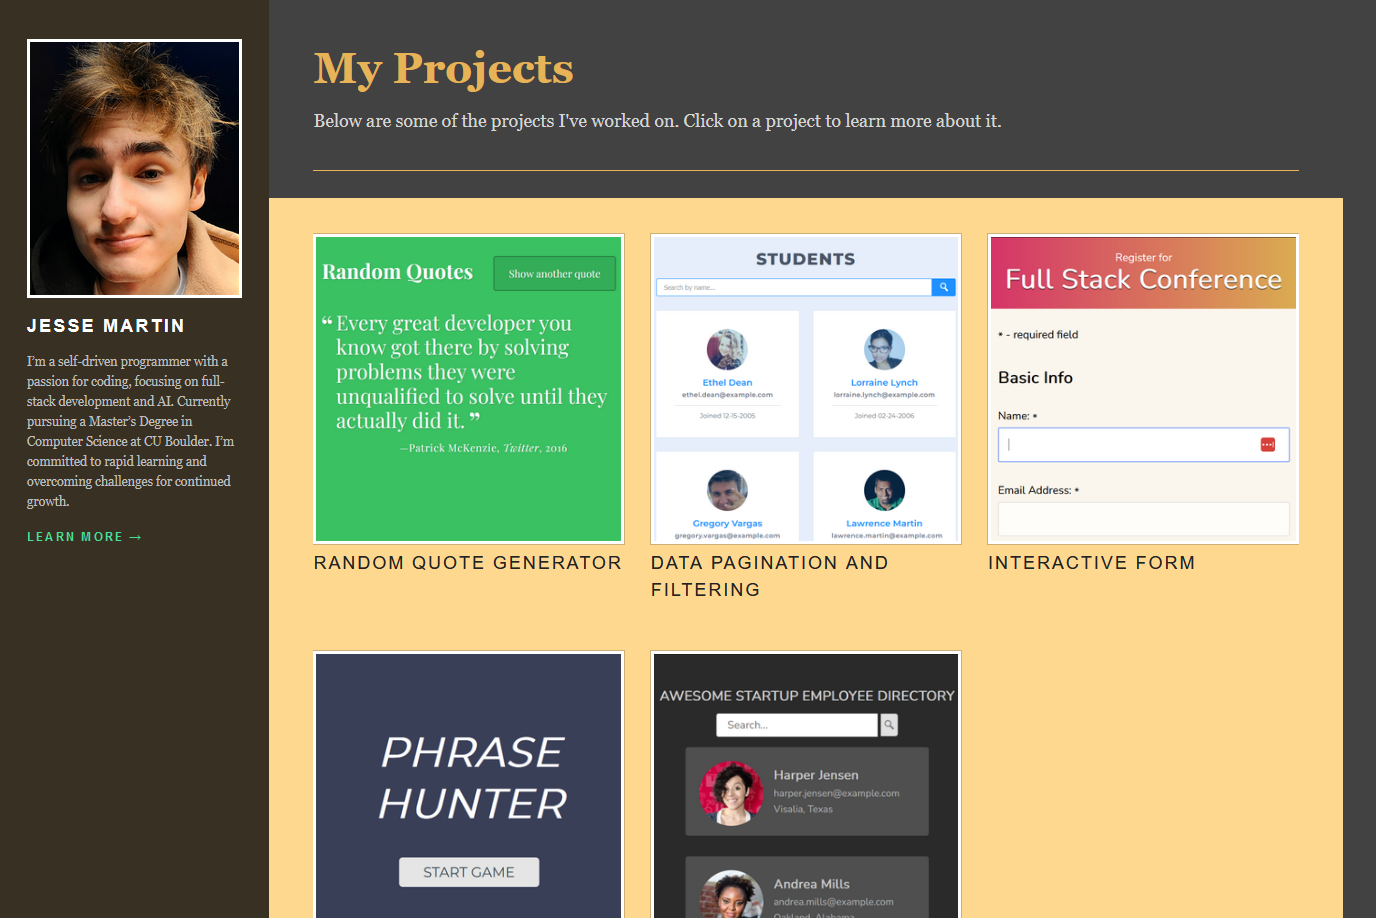The height and width of the screenshot is (918, 1376).
Task: Select Harper Jensen's avatar in the directory
Action: tap(730, 791)
